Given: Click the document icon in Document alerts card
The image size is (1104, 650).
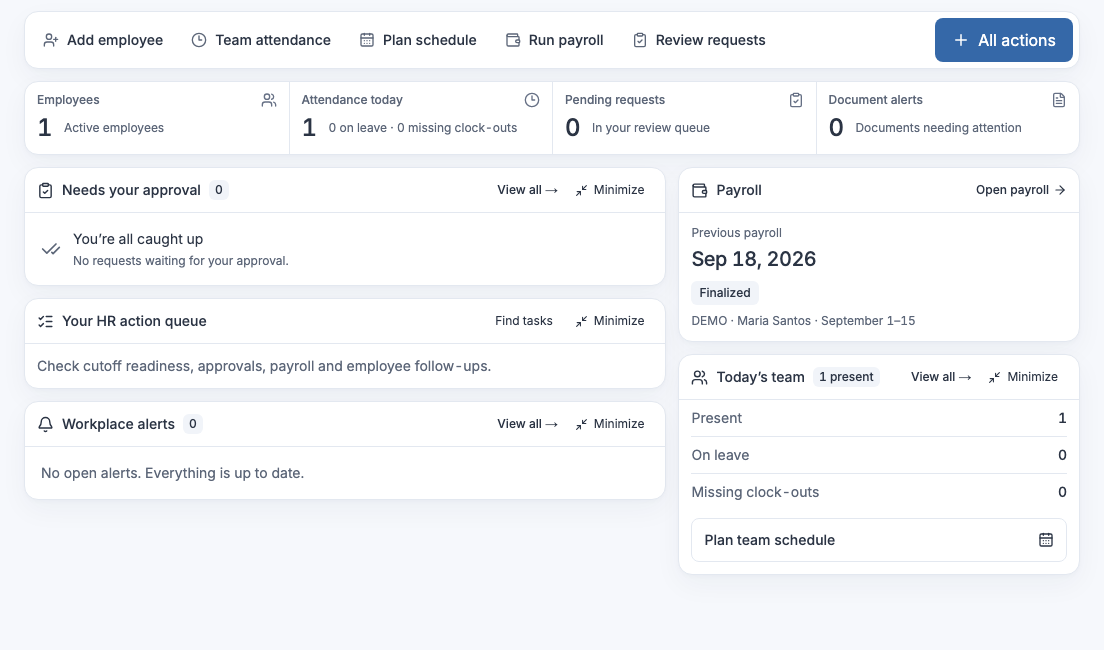Looking at the screenshot, I should 1059,100.
